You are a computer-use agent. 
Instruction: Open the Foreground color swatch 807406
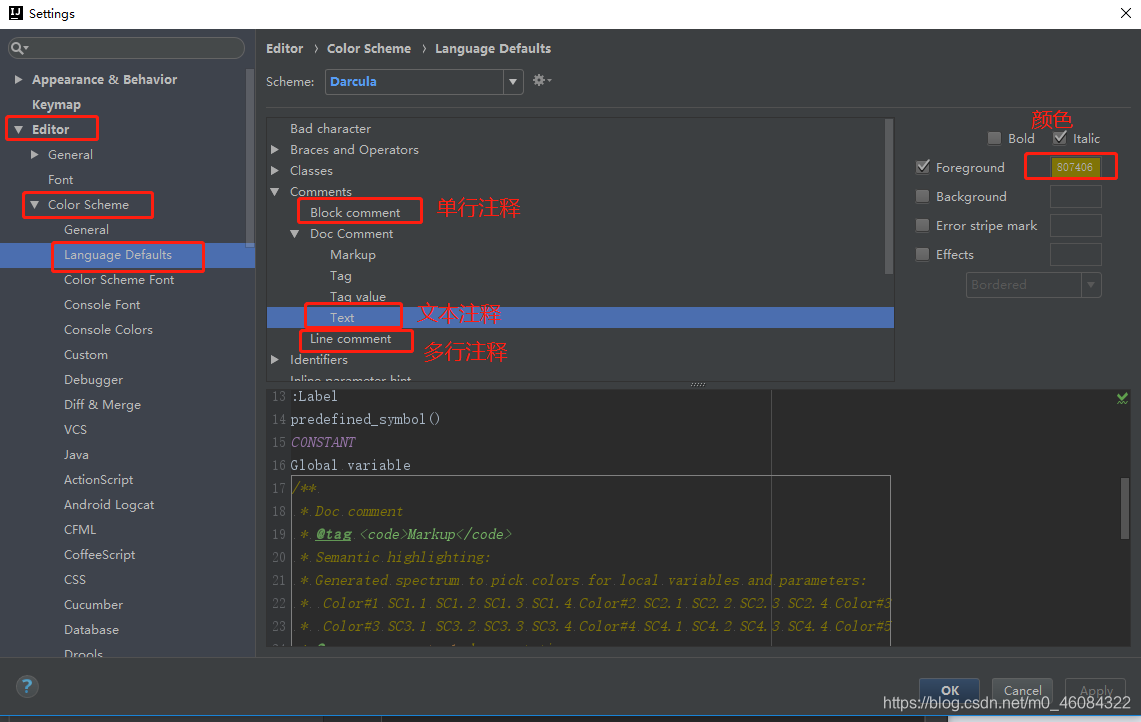(1075, 167)
